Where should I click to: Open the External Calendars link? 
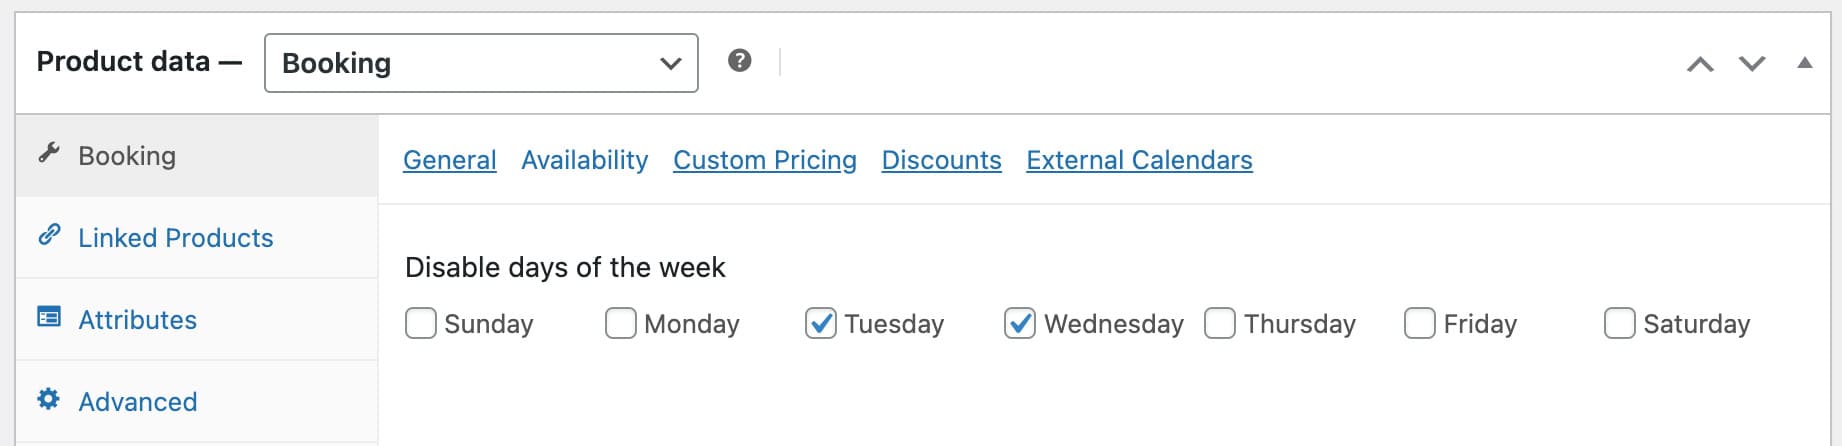[1139, 160]
